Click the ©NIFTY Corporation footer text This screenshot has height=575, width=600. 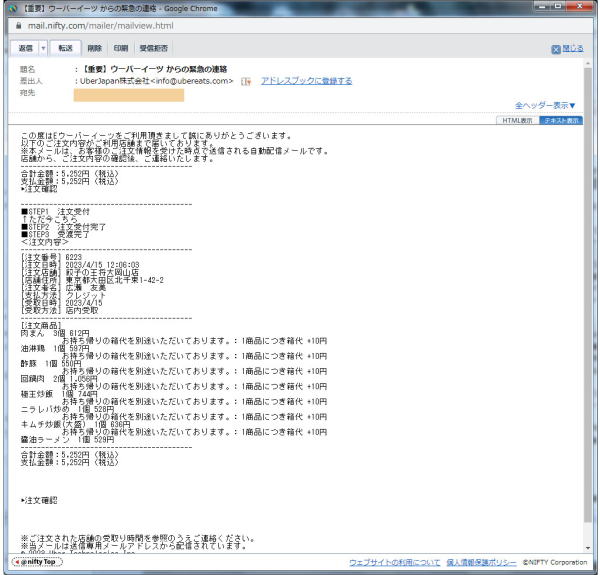click(555, 562)
